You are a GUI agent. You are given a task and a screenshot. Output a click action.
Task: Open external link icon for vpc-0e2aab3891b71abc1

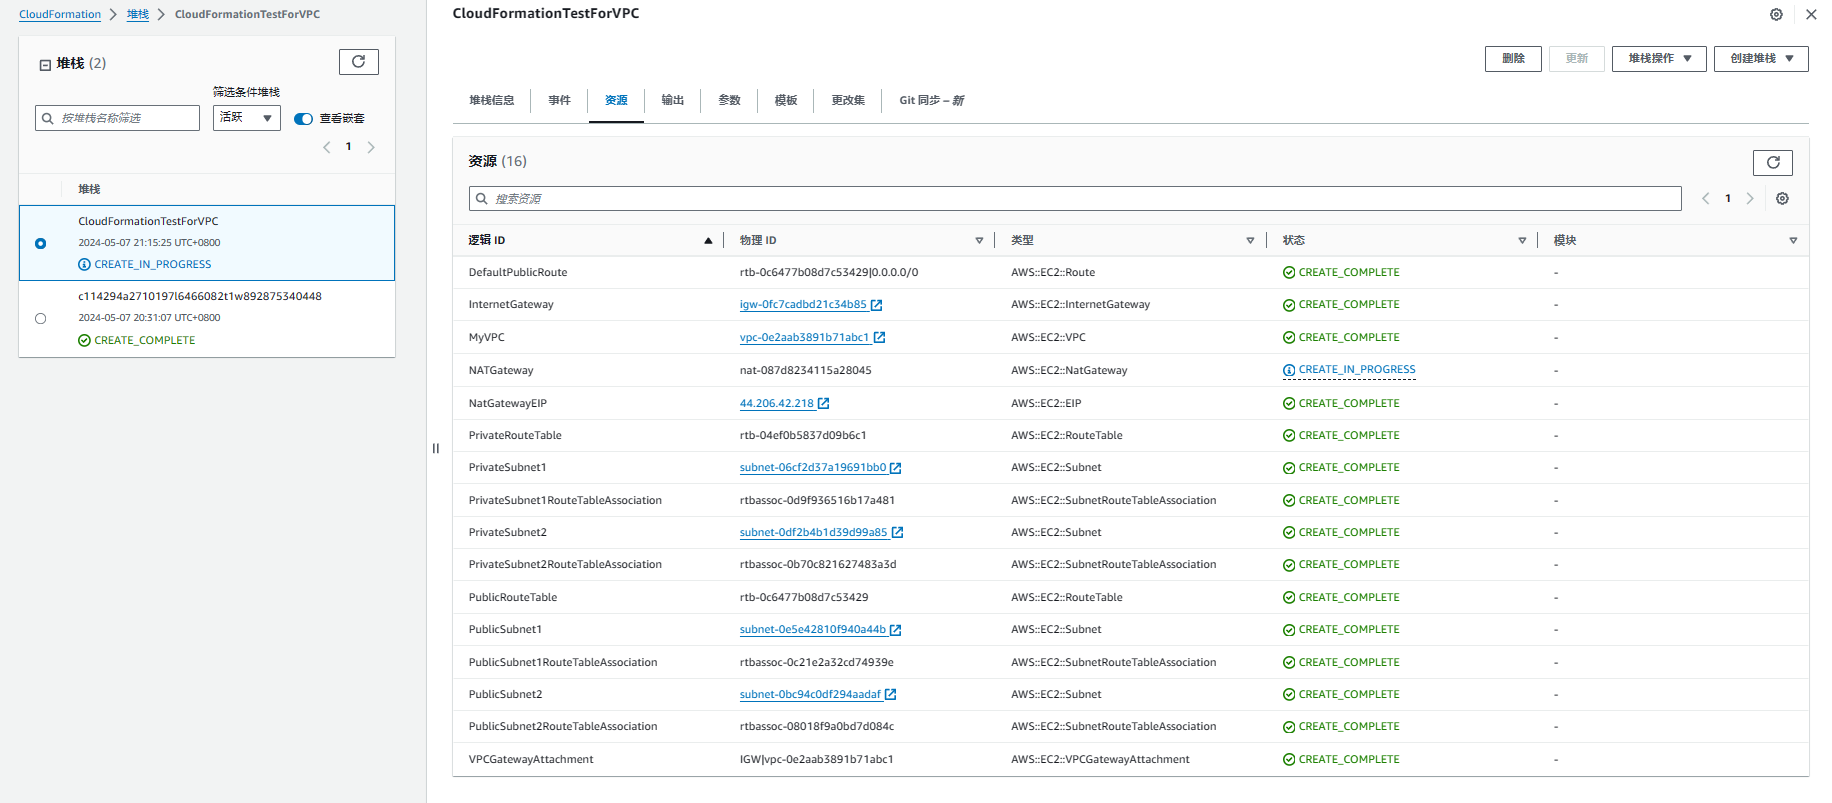tap(879, 338)
